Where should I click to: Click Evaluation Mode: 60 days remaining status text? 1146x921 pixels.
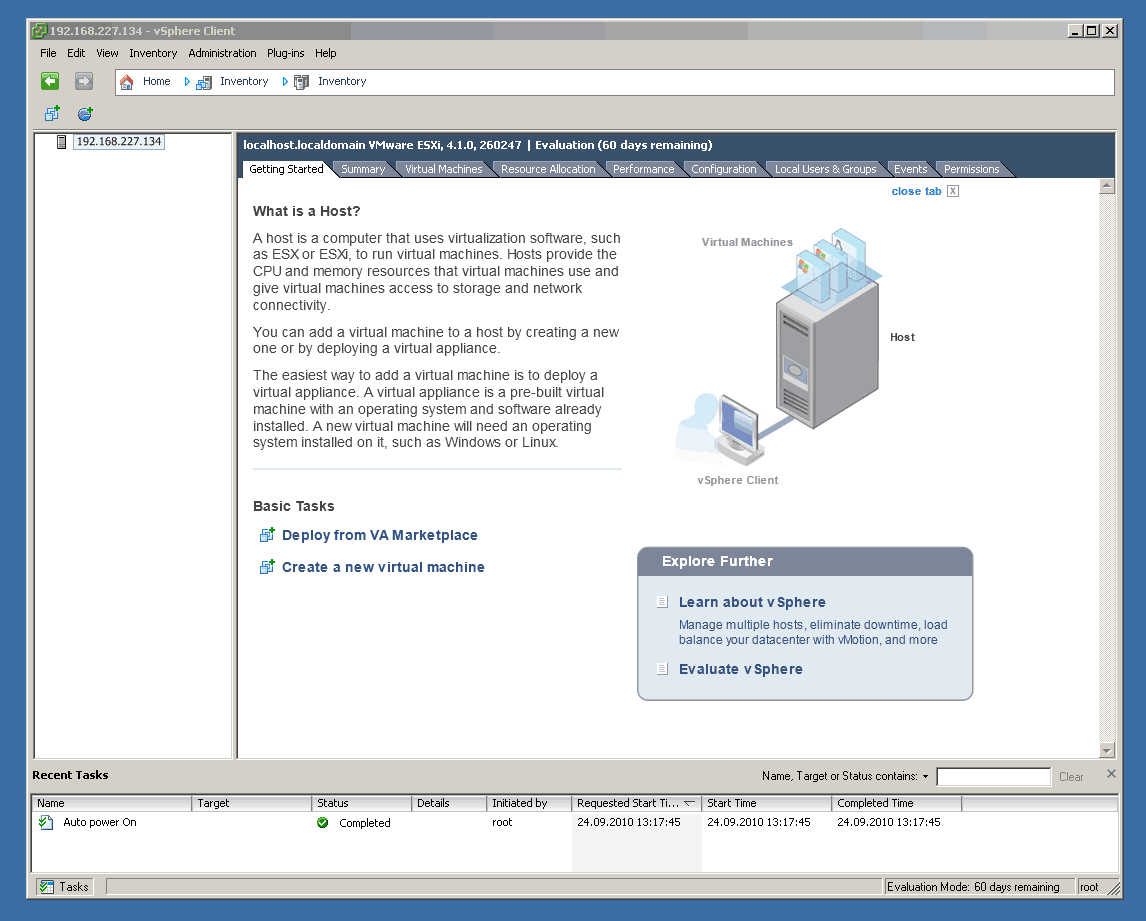click(973, 887)
